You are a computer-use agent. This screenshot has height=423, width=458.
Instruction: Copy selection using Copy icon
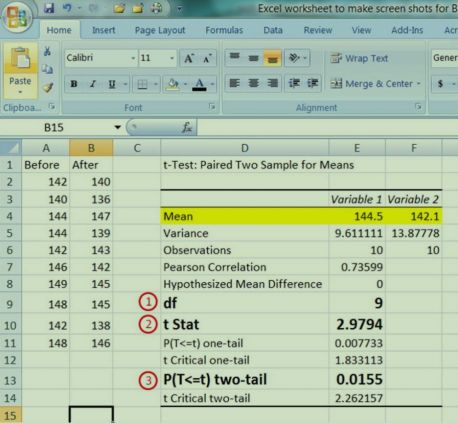point(48,69)
